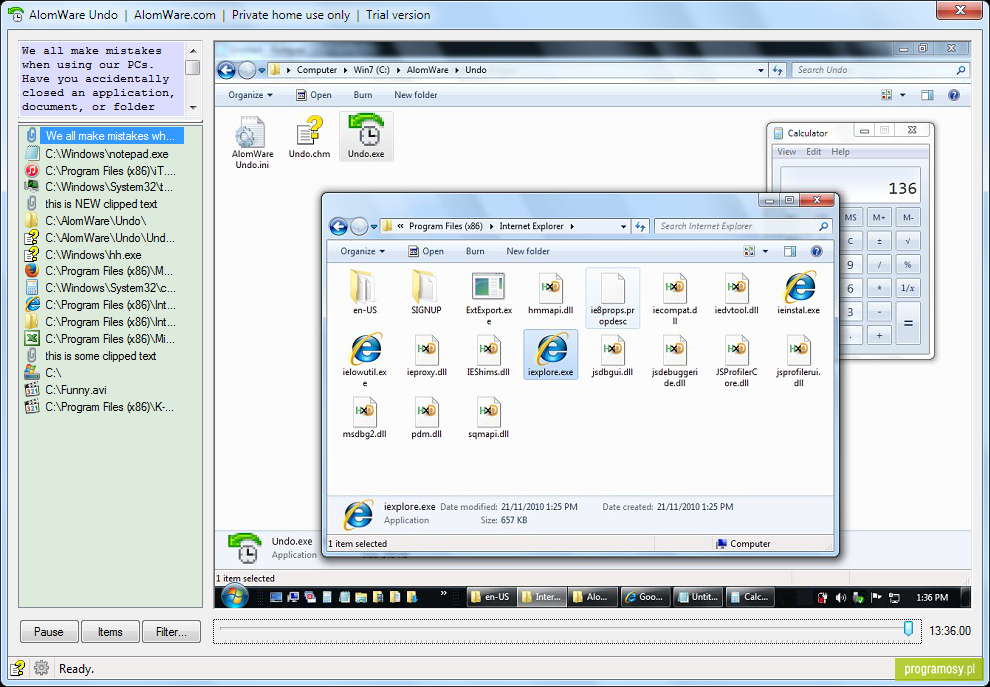Select the ExtExport.exe file icon
990x687 pixels.
click(x=488, y=299)
